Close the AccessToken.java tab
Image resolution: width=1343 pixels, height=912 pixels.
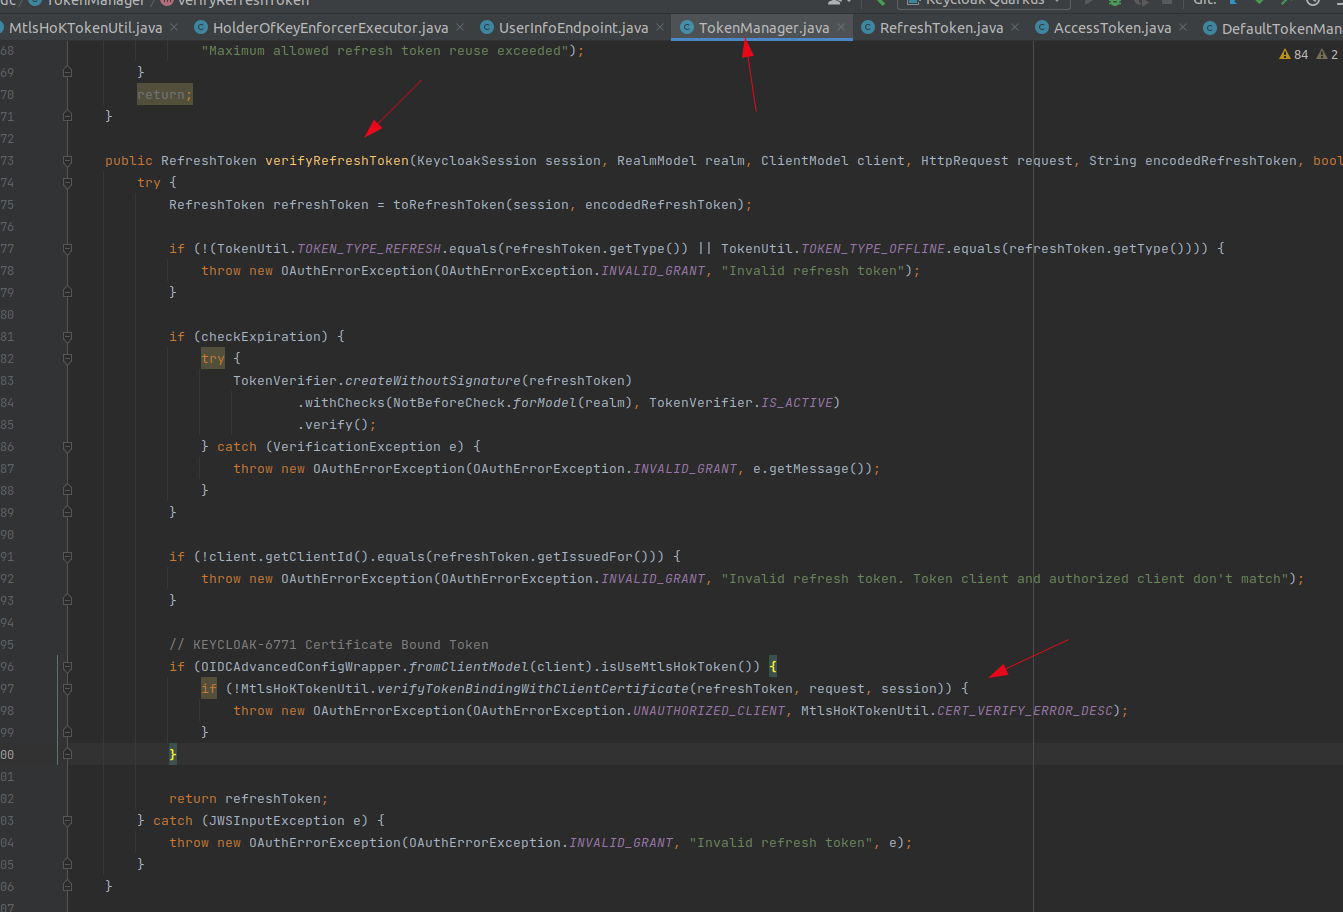click(1183, 28)
